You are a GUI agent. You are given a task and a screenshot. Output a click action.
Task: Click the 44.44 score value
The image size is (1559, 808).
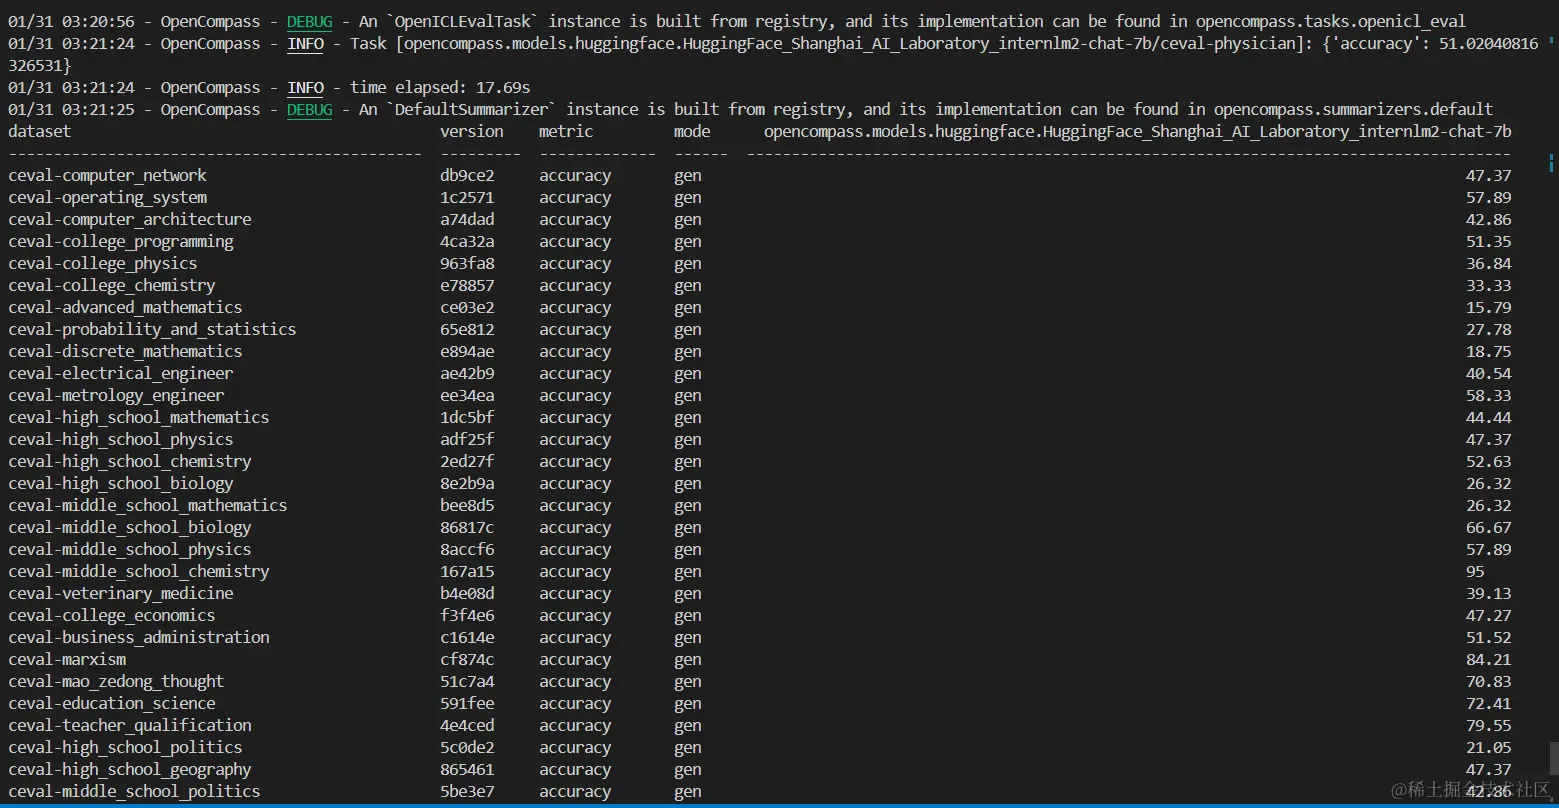coord(1489,417)
